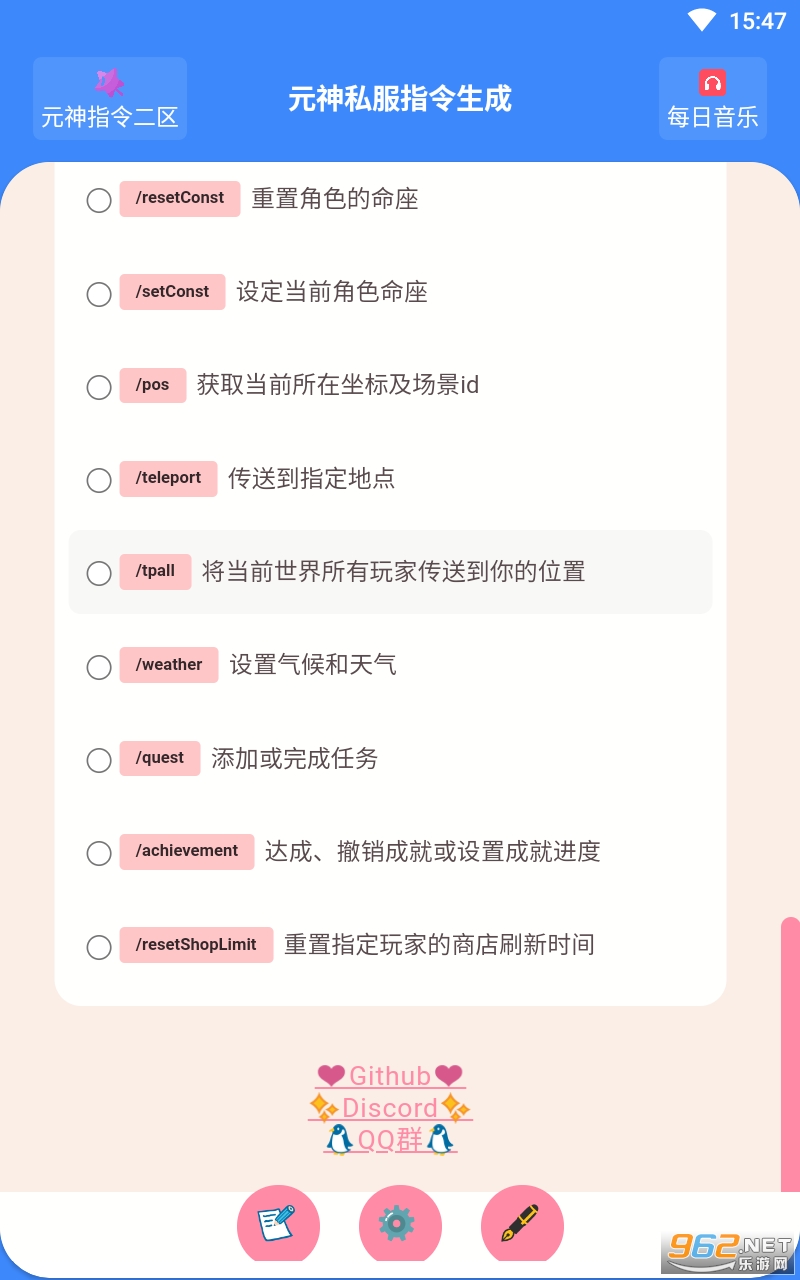
Task: Click the /achievement command tag
Action: click(187, 851)
